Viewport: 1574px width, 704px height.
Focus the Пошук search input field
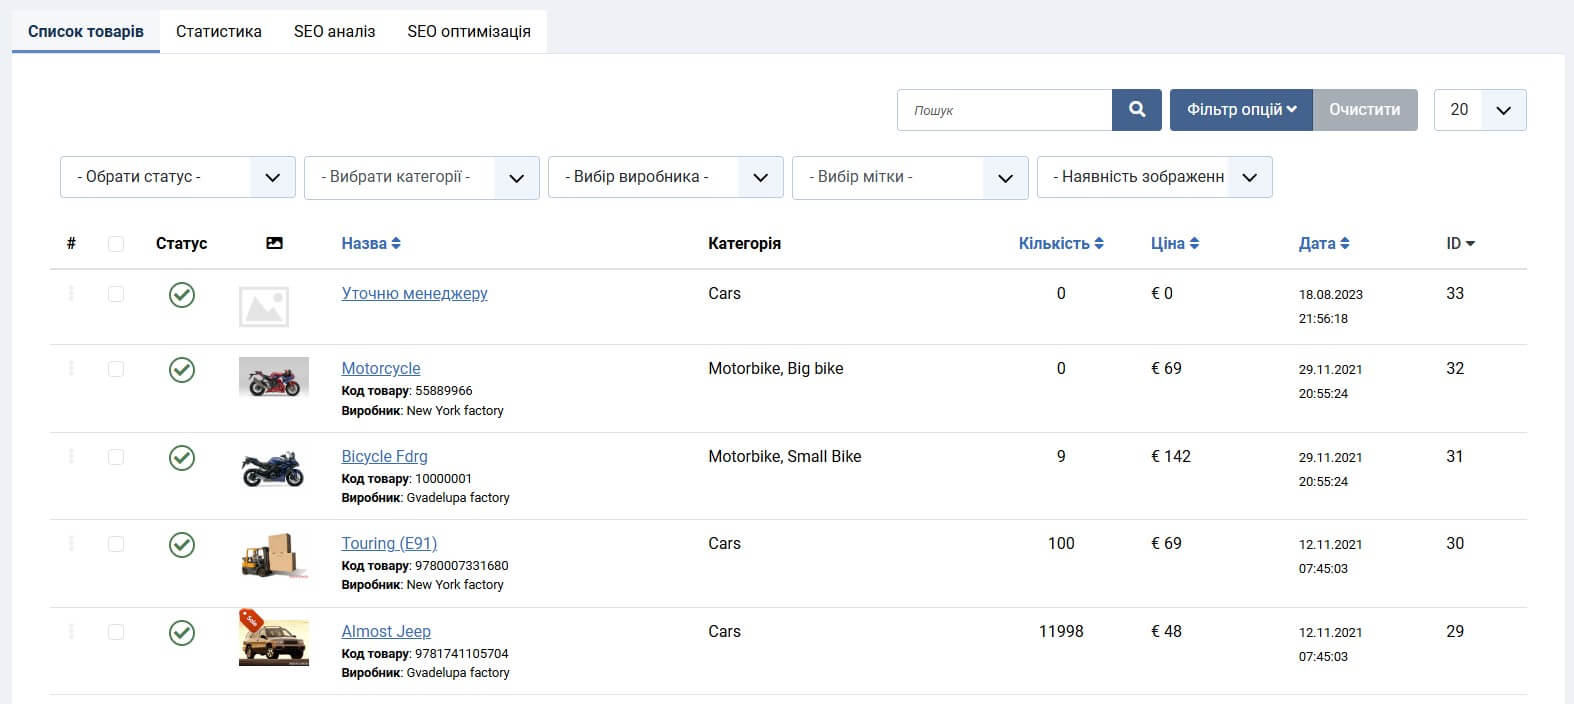(1004, 110)
